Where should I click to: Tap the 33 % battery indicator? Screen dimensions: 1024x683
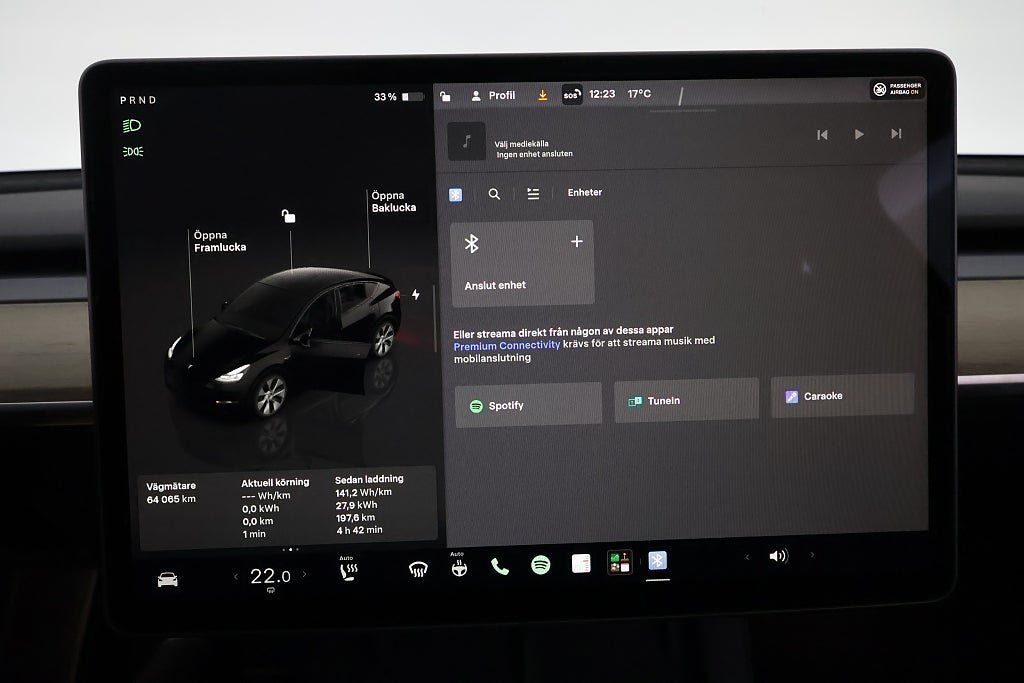(399, 97)
